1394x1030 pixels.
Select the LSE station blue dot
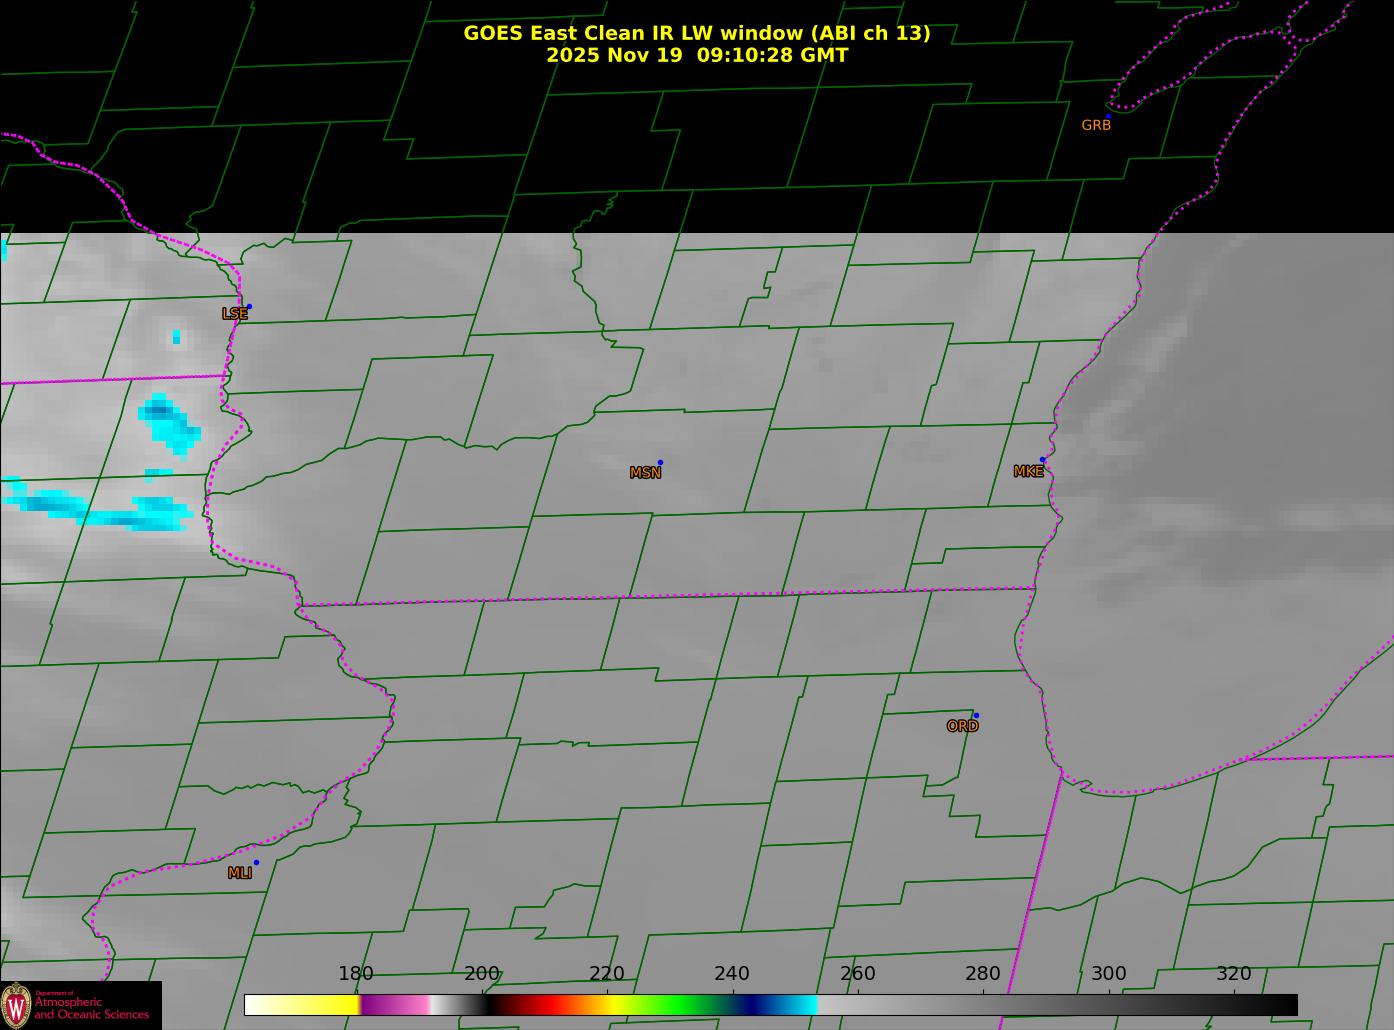pyautogui.click(x=249, y=307)
